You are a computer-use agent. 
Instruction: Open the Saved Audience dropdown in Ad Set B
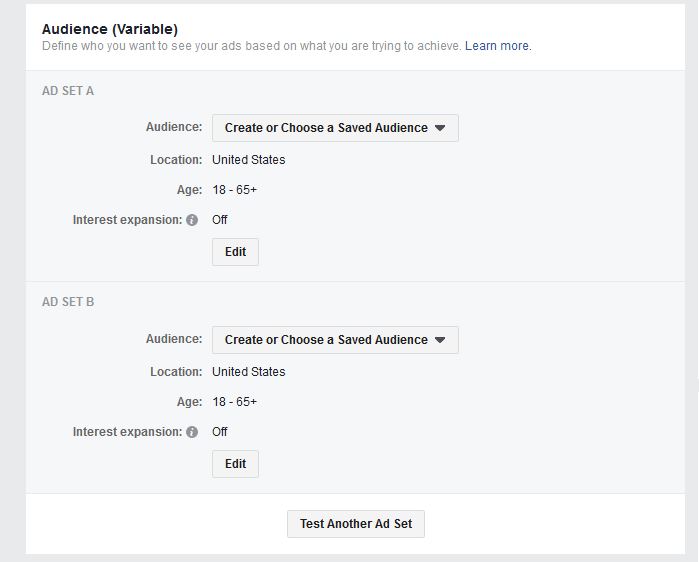coord(335,340)
